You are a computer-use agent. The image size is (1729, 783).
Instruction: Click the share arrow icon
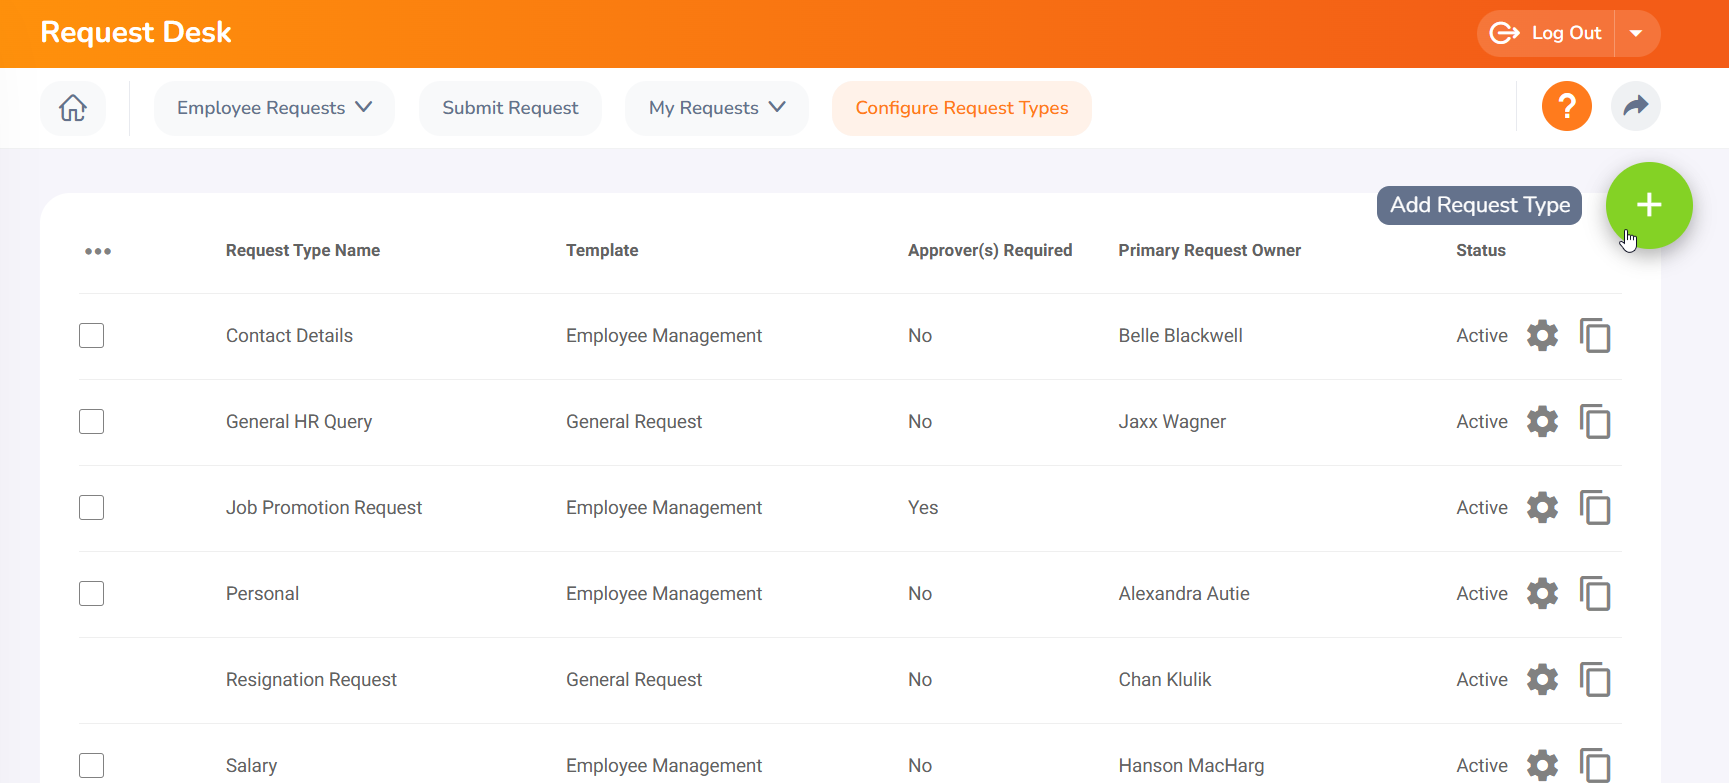1635,106
